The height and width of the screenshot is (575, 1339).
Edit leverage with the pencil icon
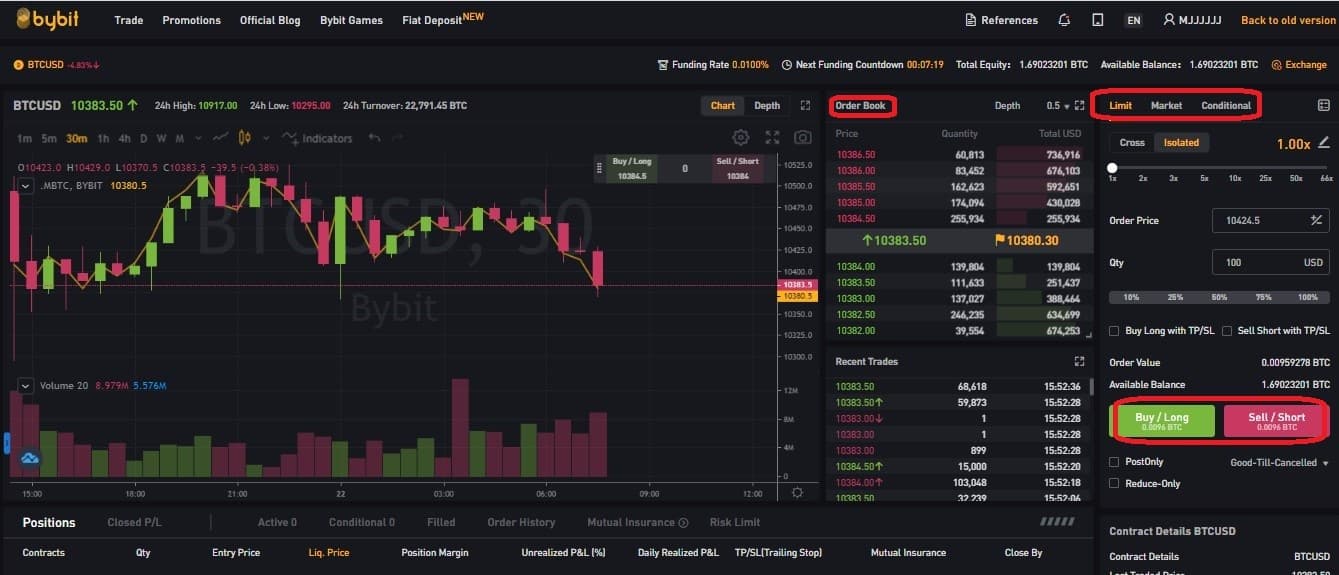1324,143
